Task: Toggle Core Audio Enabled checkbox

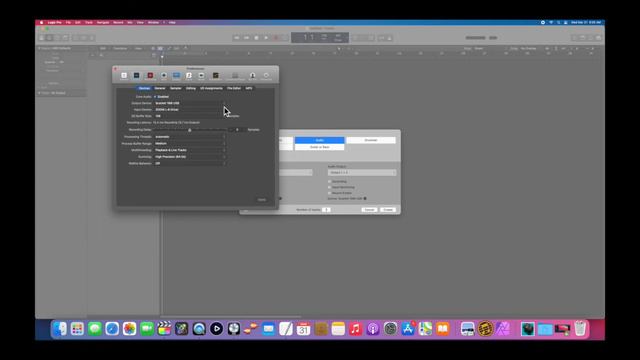Action: (x=155, y=97)
